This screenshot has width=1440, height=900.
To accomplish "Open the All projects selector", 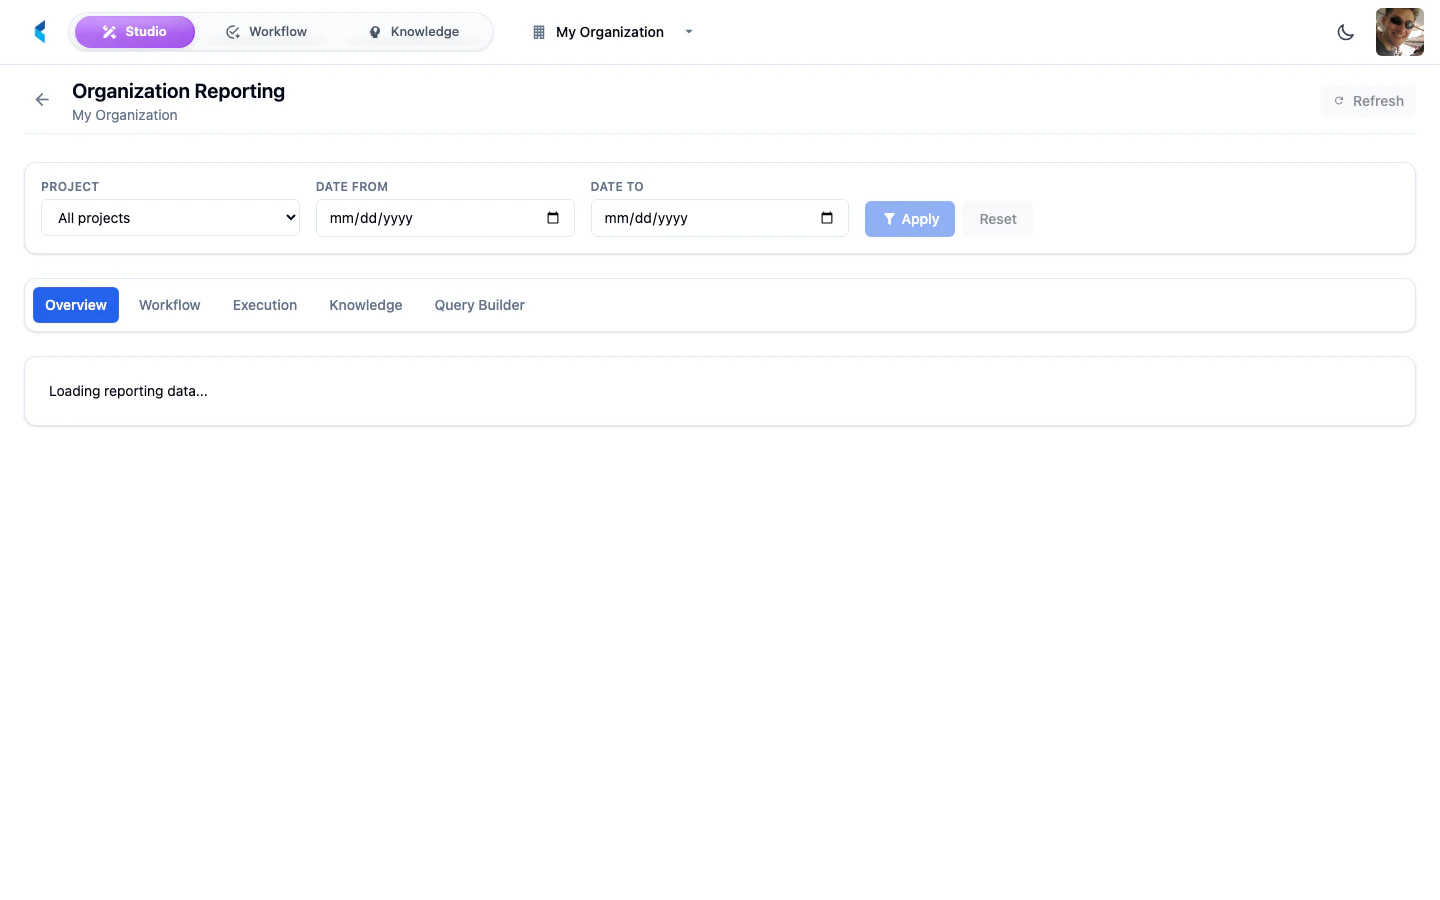I will (x=170, y=217).
